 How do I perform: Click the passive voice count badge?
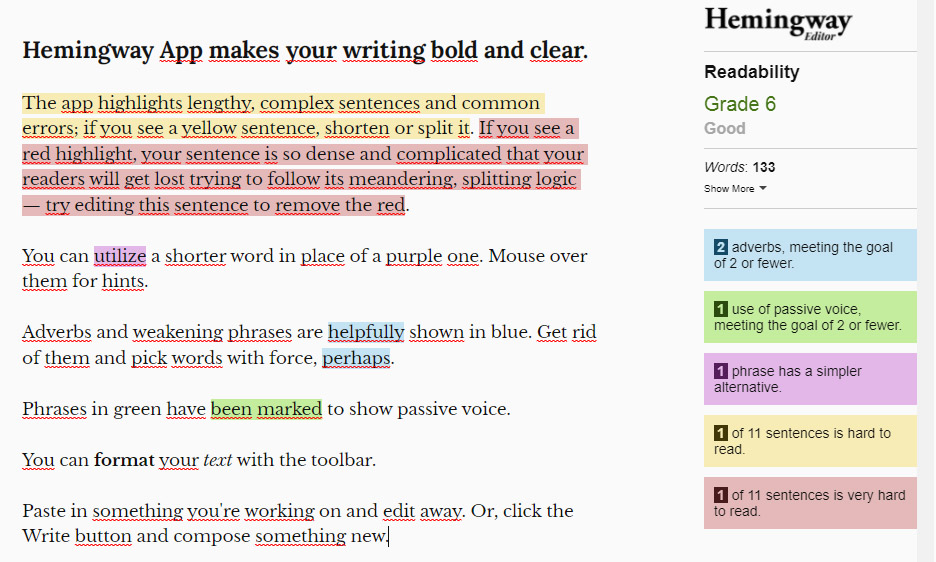click(x=721, y=309)
